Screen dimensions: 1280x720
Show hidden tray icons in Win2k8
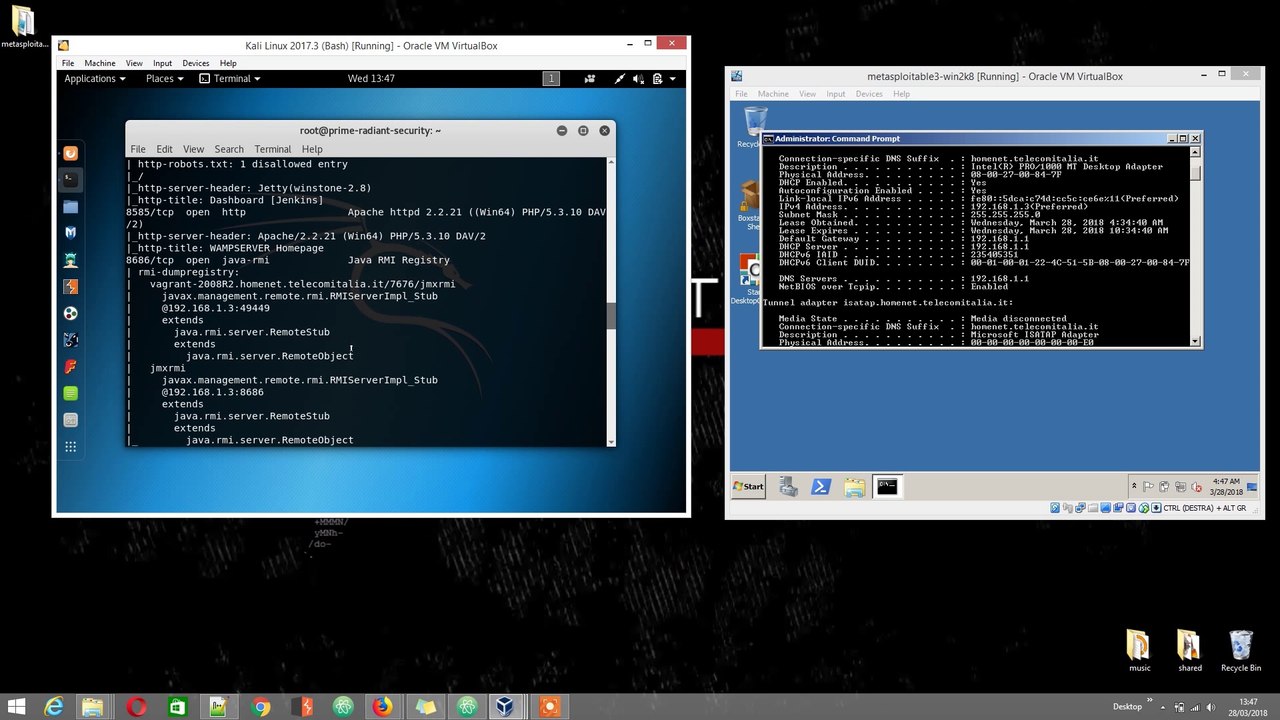coord(1134,487)
